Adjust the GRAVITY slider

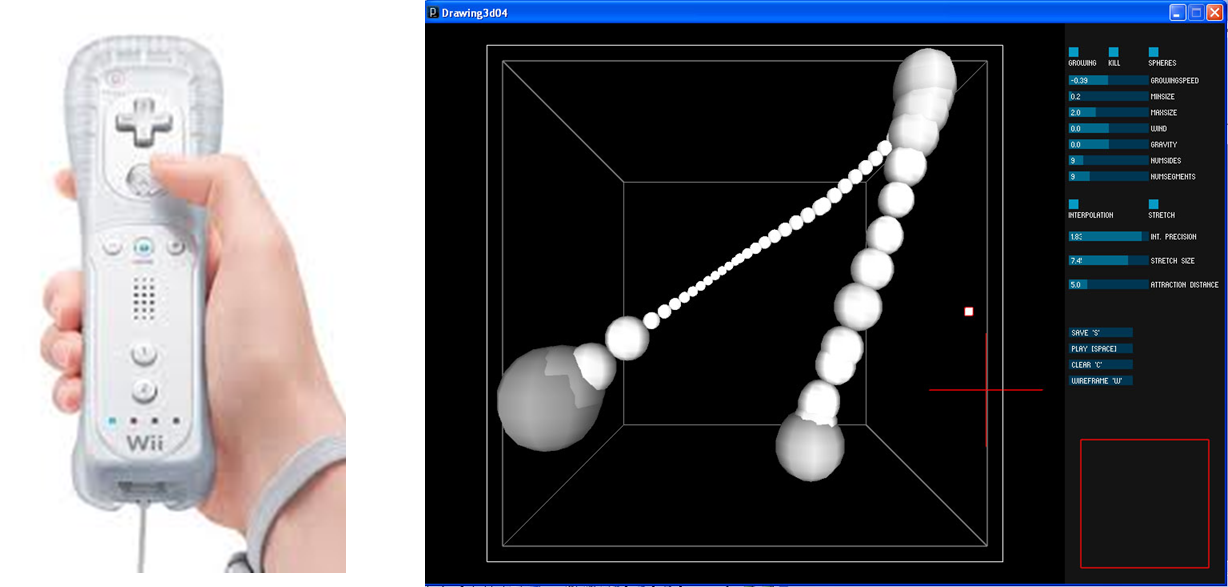[x=1108, y=144]
